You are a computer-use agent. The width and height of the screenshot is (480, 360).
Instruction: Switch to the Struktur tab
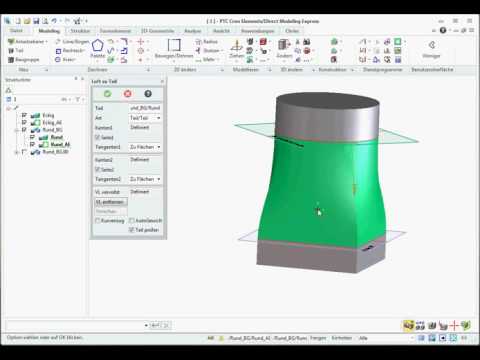[x=80, y=31]
